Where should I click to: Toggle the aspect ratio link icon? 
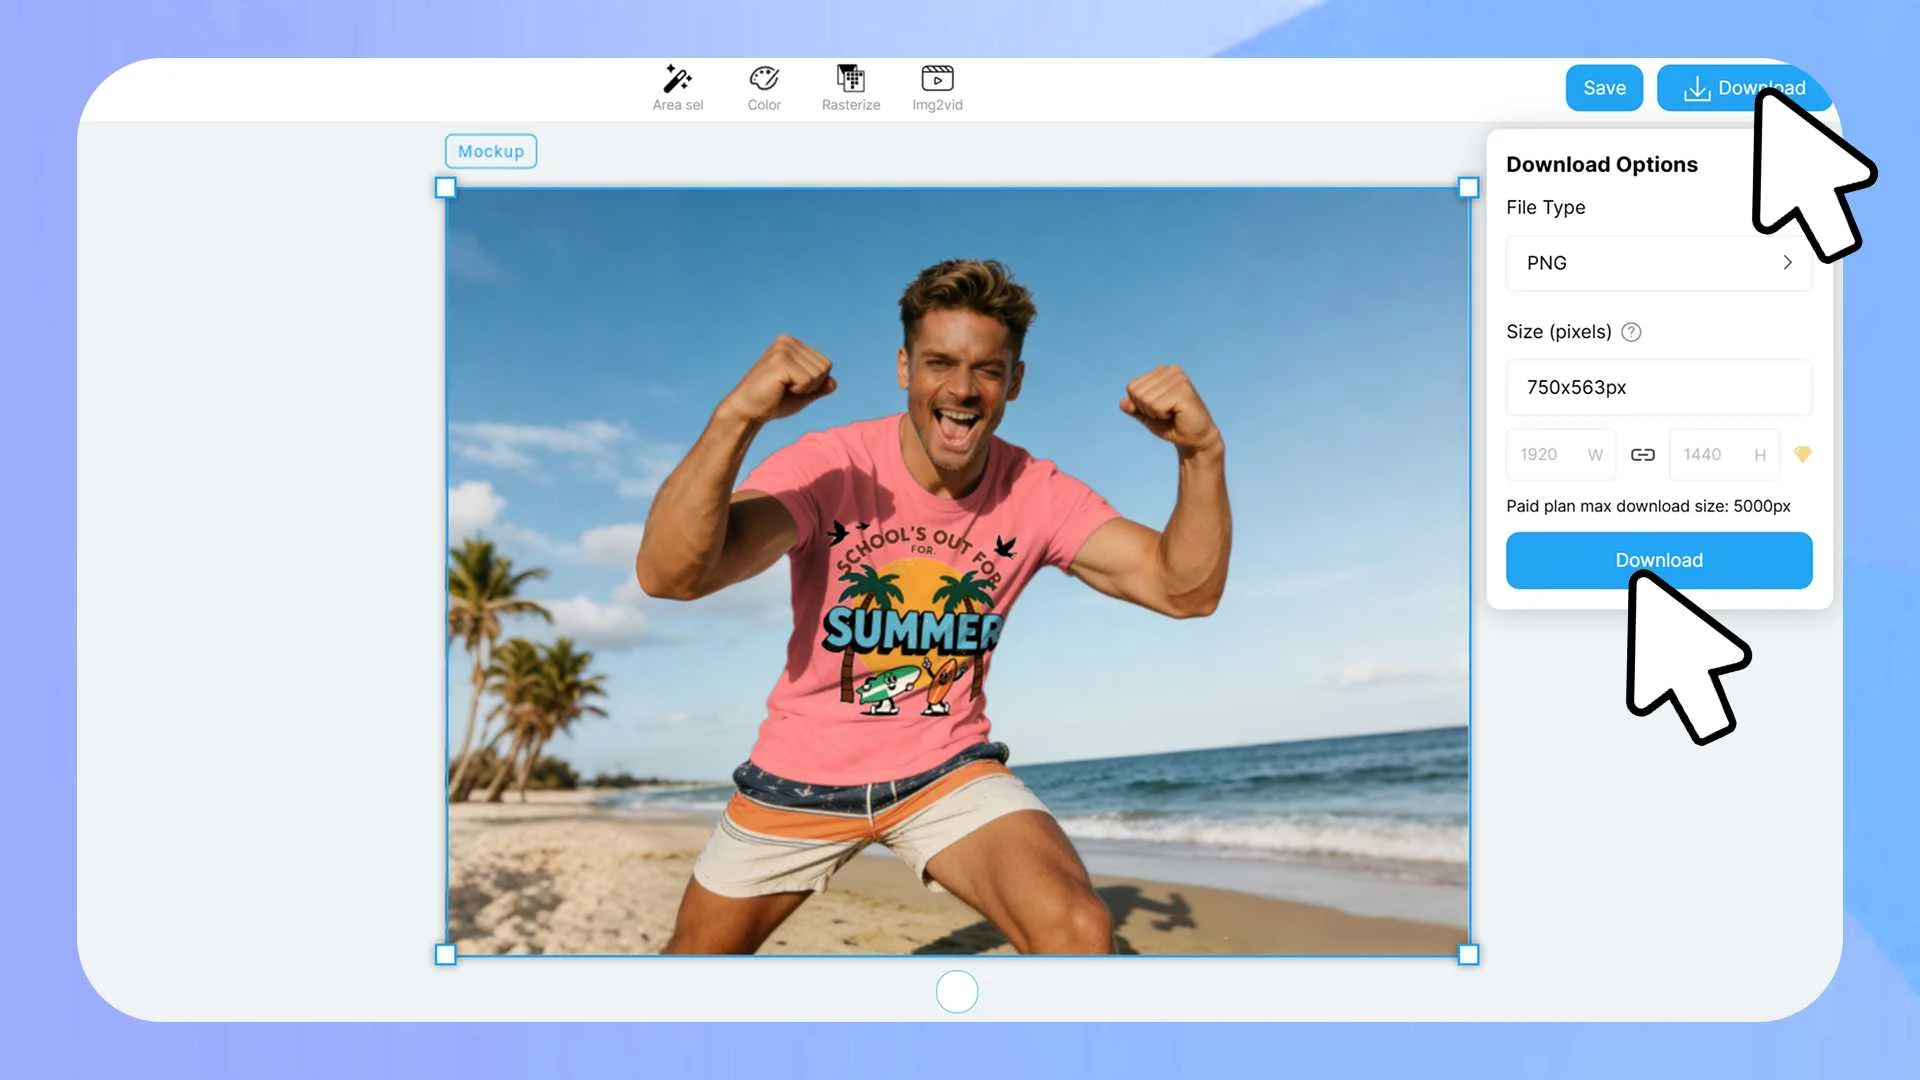1643,455
